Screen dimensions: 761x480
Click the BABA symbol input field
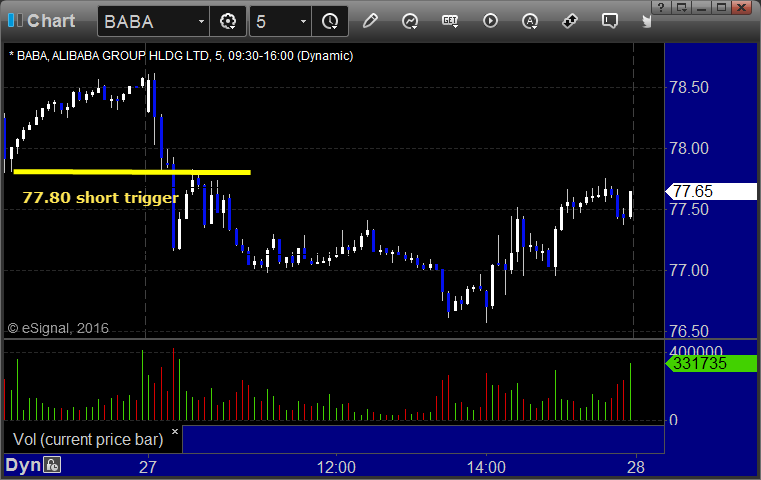tap(153, 21)
